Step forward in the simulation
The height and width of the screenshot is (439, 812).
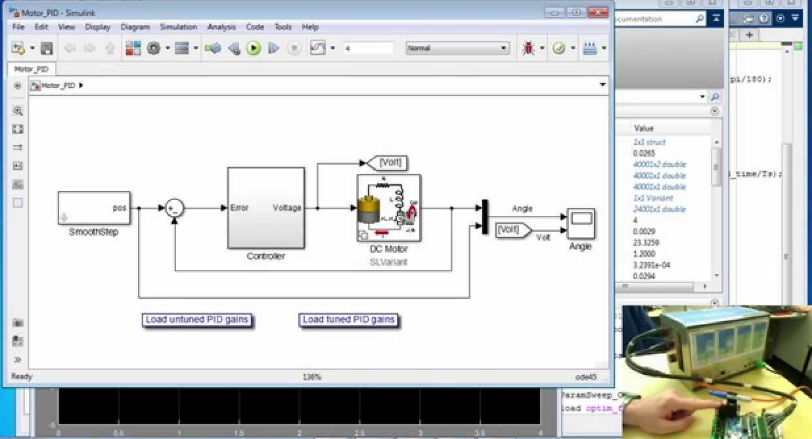[x=273, y=48]
